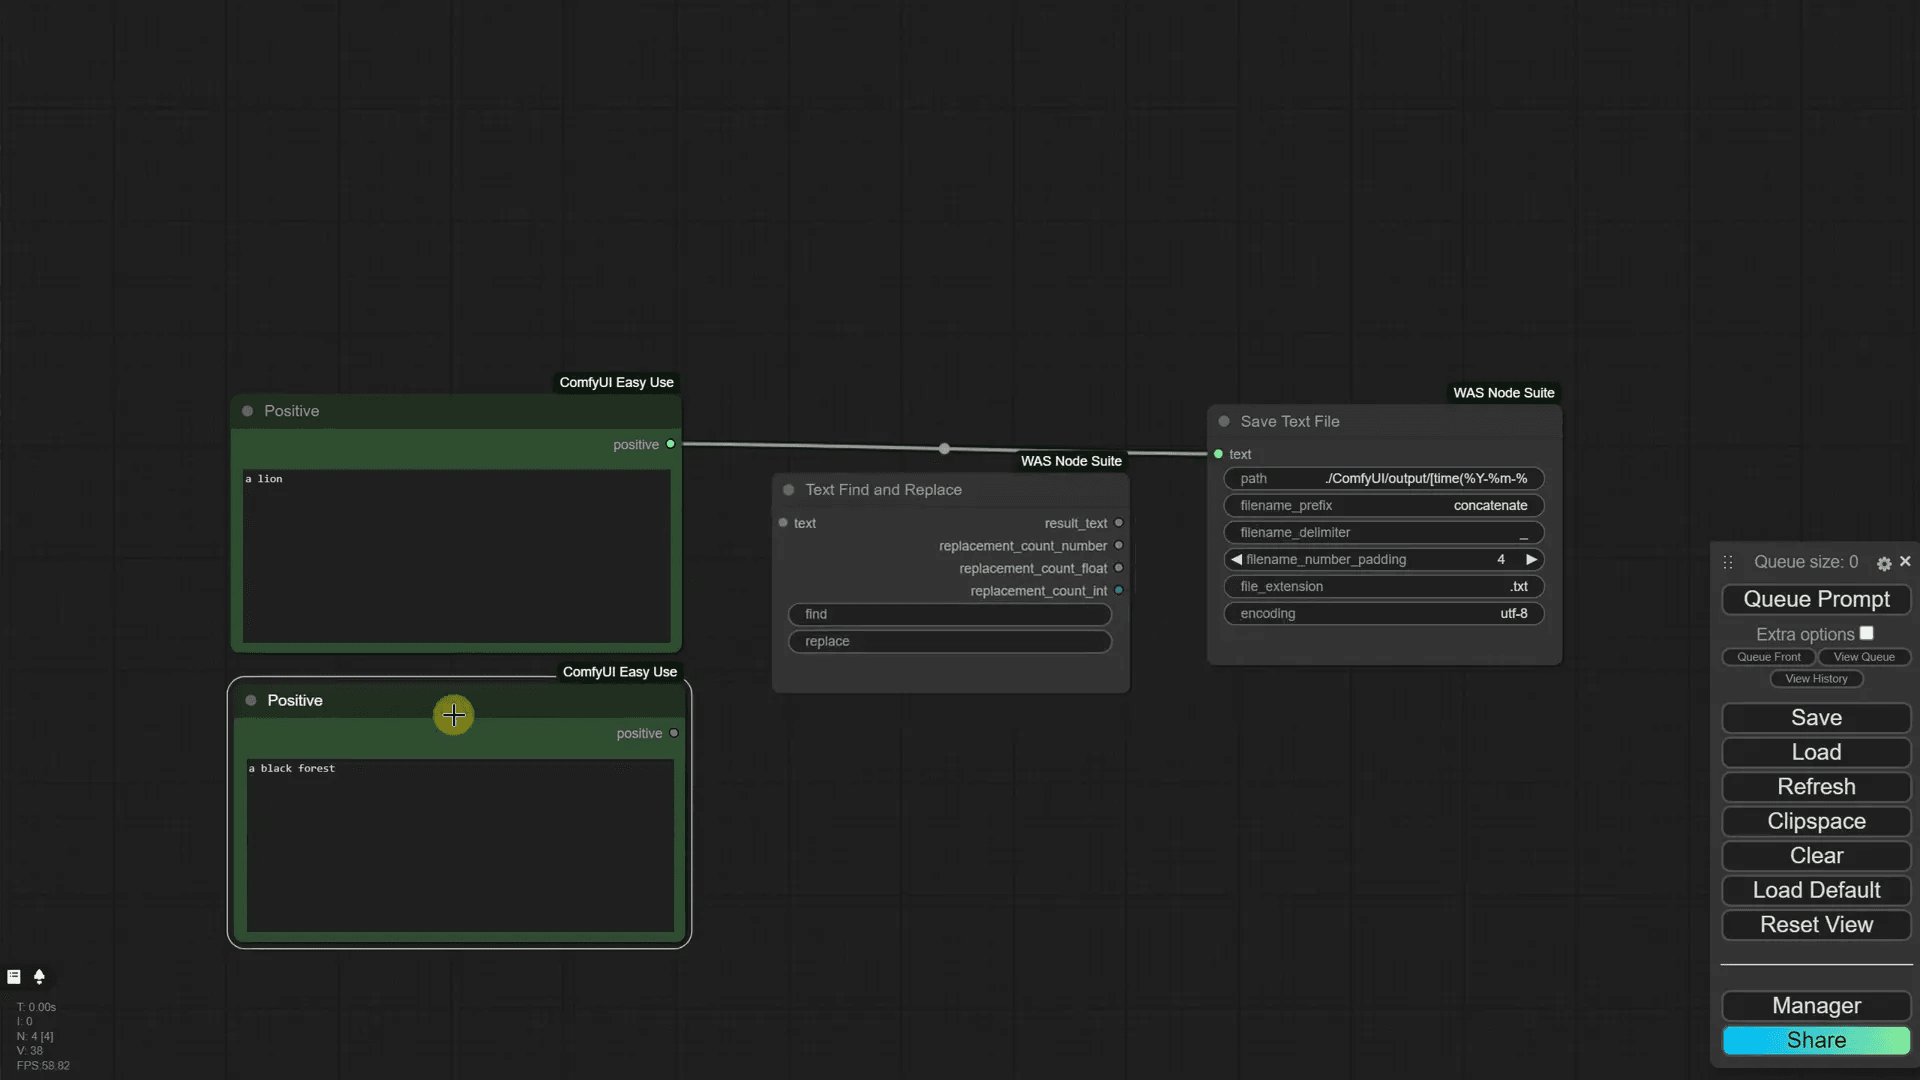Increase filename_number_padding with the right arrow
1920x1080 pixels.
point(1531,560)
